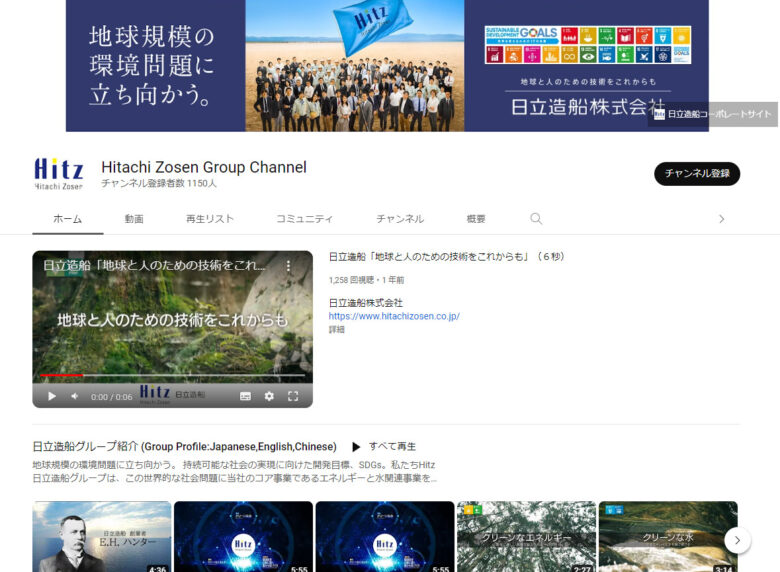The width and height of the screenshot is (780, 572).
Task: Open the 5:55 Hitz video next to the E.H. ハンター thumbnail
Action: coord(243,537)
